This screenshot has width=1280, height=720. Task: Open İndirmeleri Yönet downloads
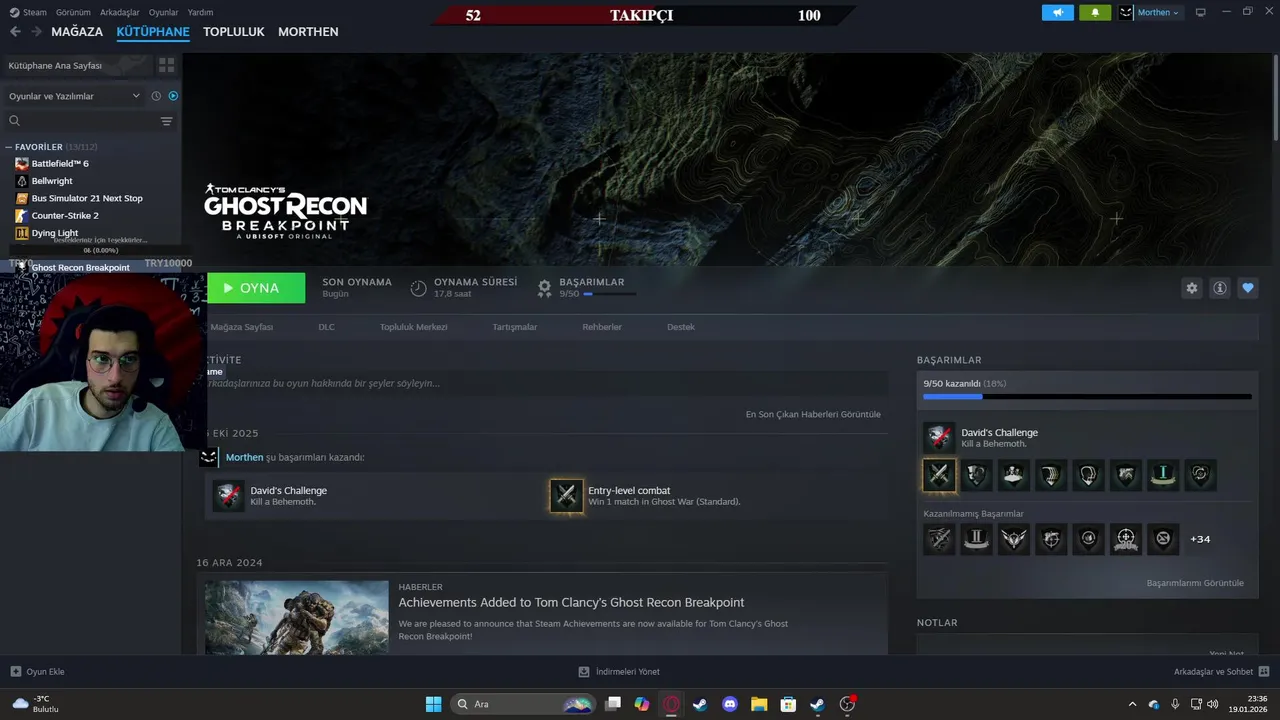619,672
